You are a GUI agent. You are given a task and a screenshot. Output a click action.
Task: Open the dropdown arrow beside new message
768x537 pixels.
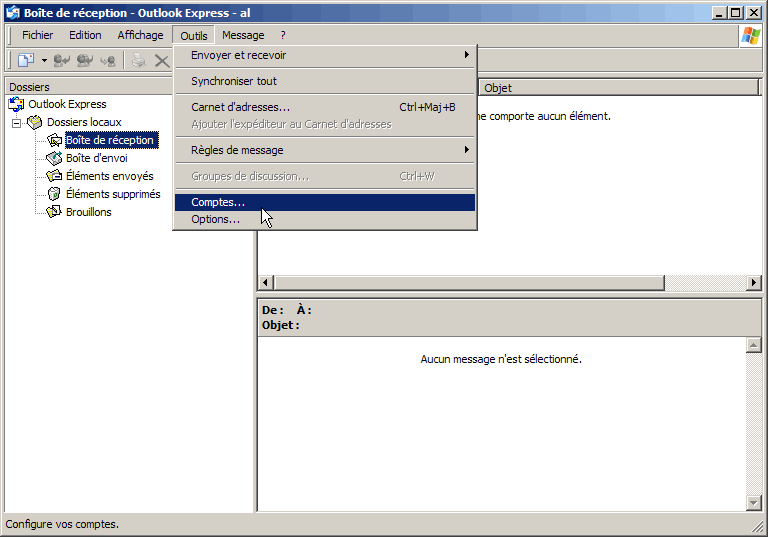[x=44, y=61]
